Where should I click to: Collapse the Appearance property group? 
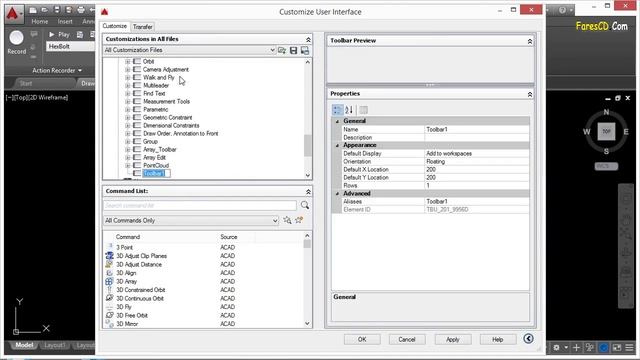coord(337,145)
